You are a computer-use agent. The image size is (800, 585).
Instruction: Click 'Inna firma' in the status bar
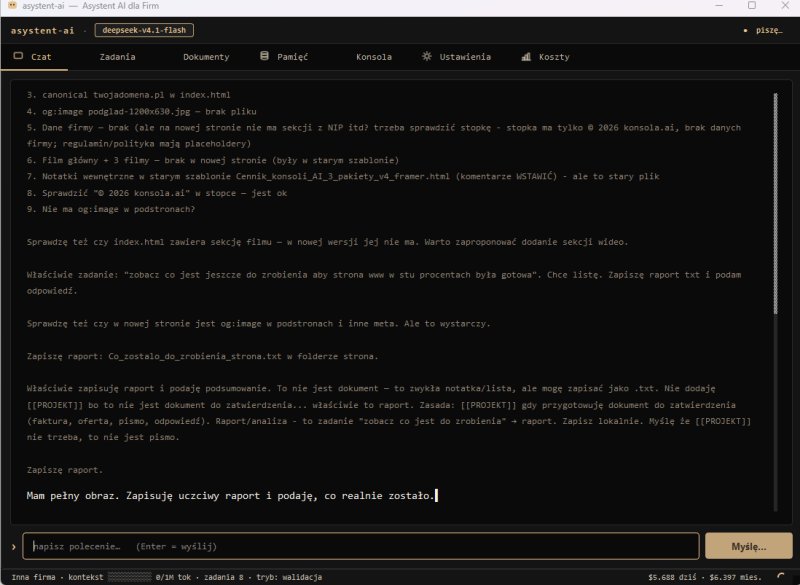click(34, 577)
